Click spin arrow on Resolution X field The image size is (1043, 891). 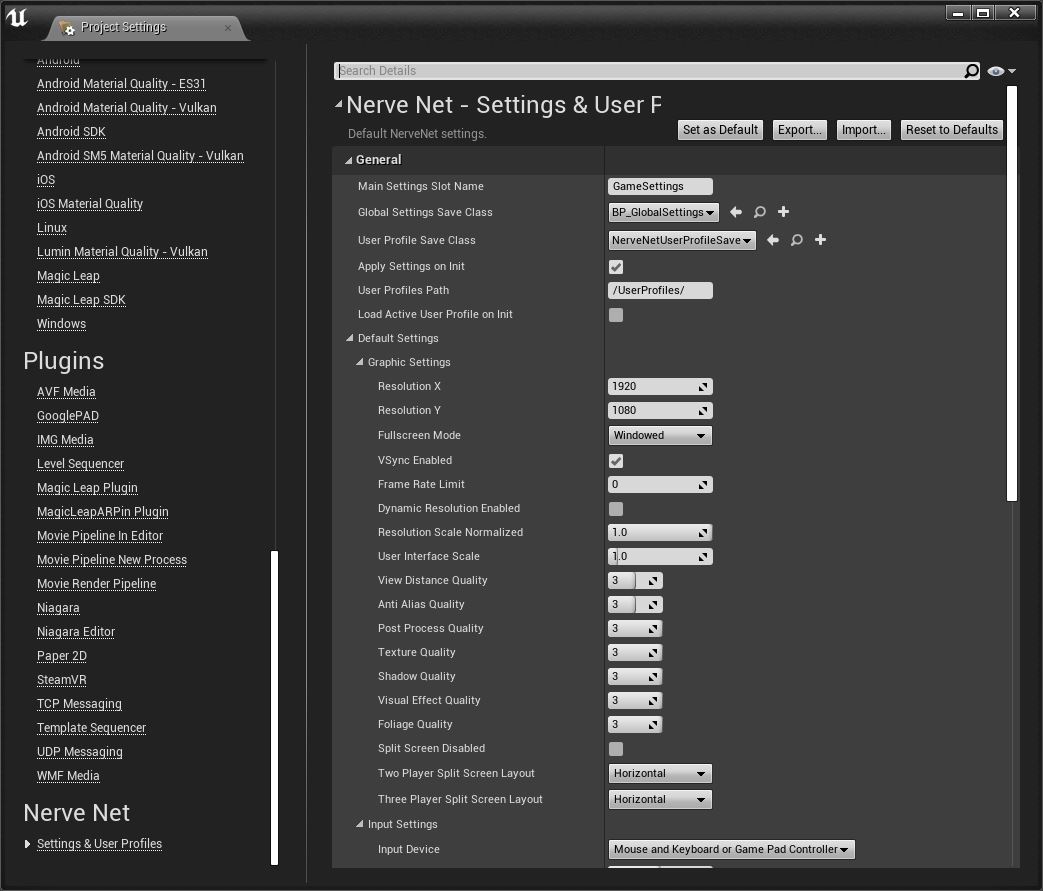click(703, 387)
